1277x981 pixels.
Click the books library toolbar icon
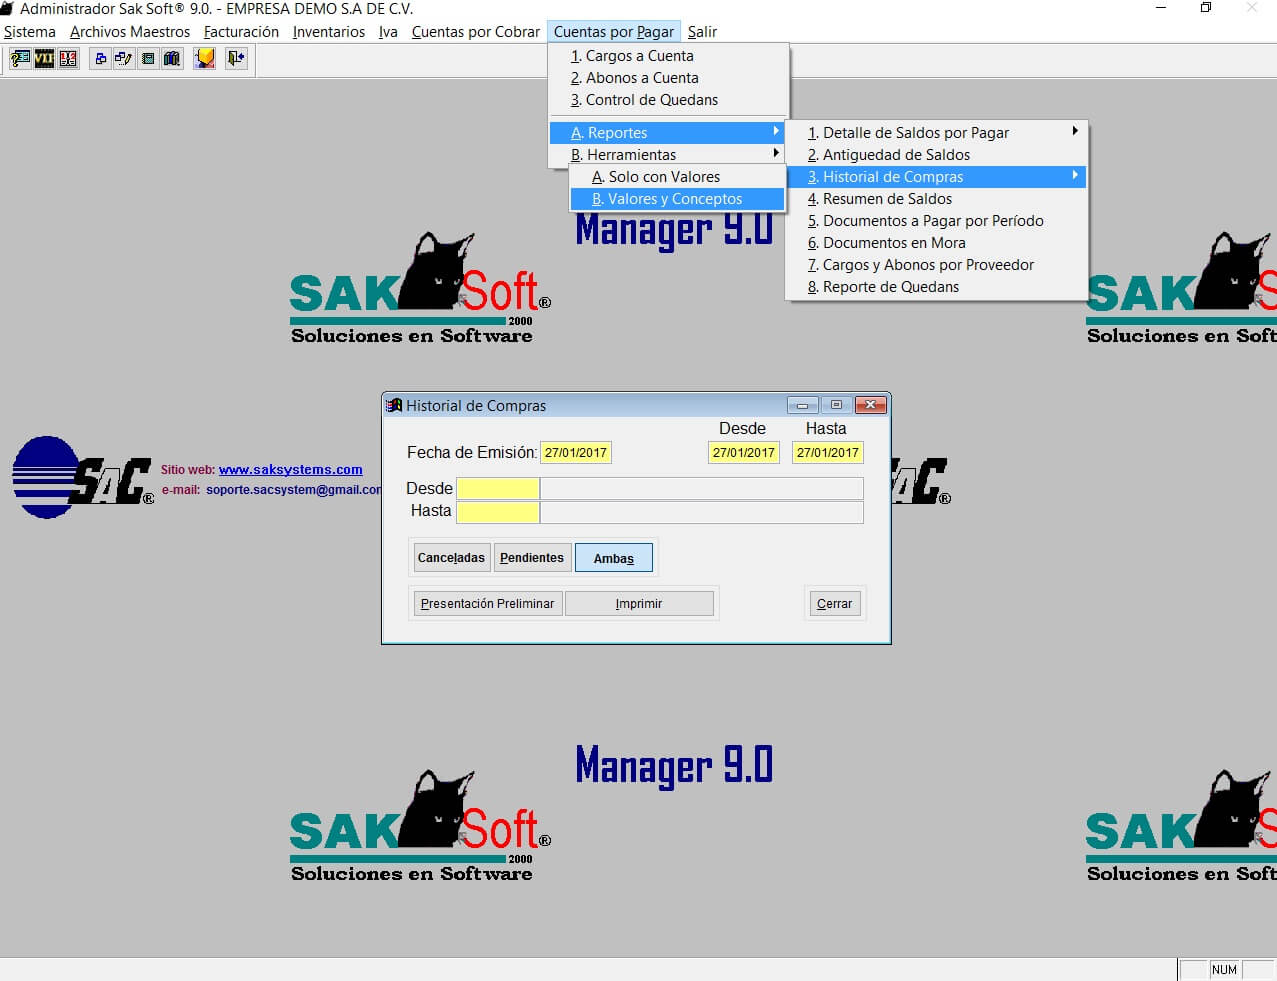(172, 59)
